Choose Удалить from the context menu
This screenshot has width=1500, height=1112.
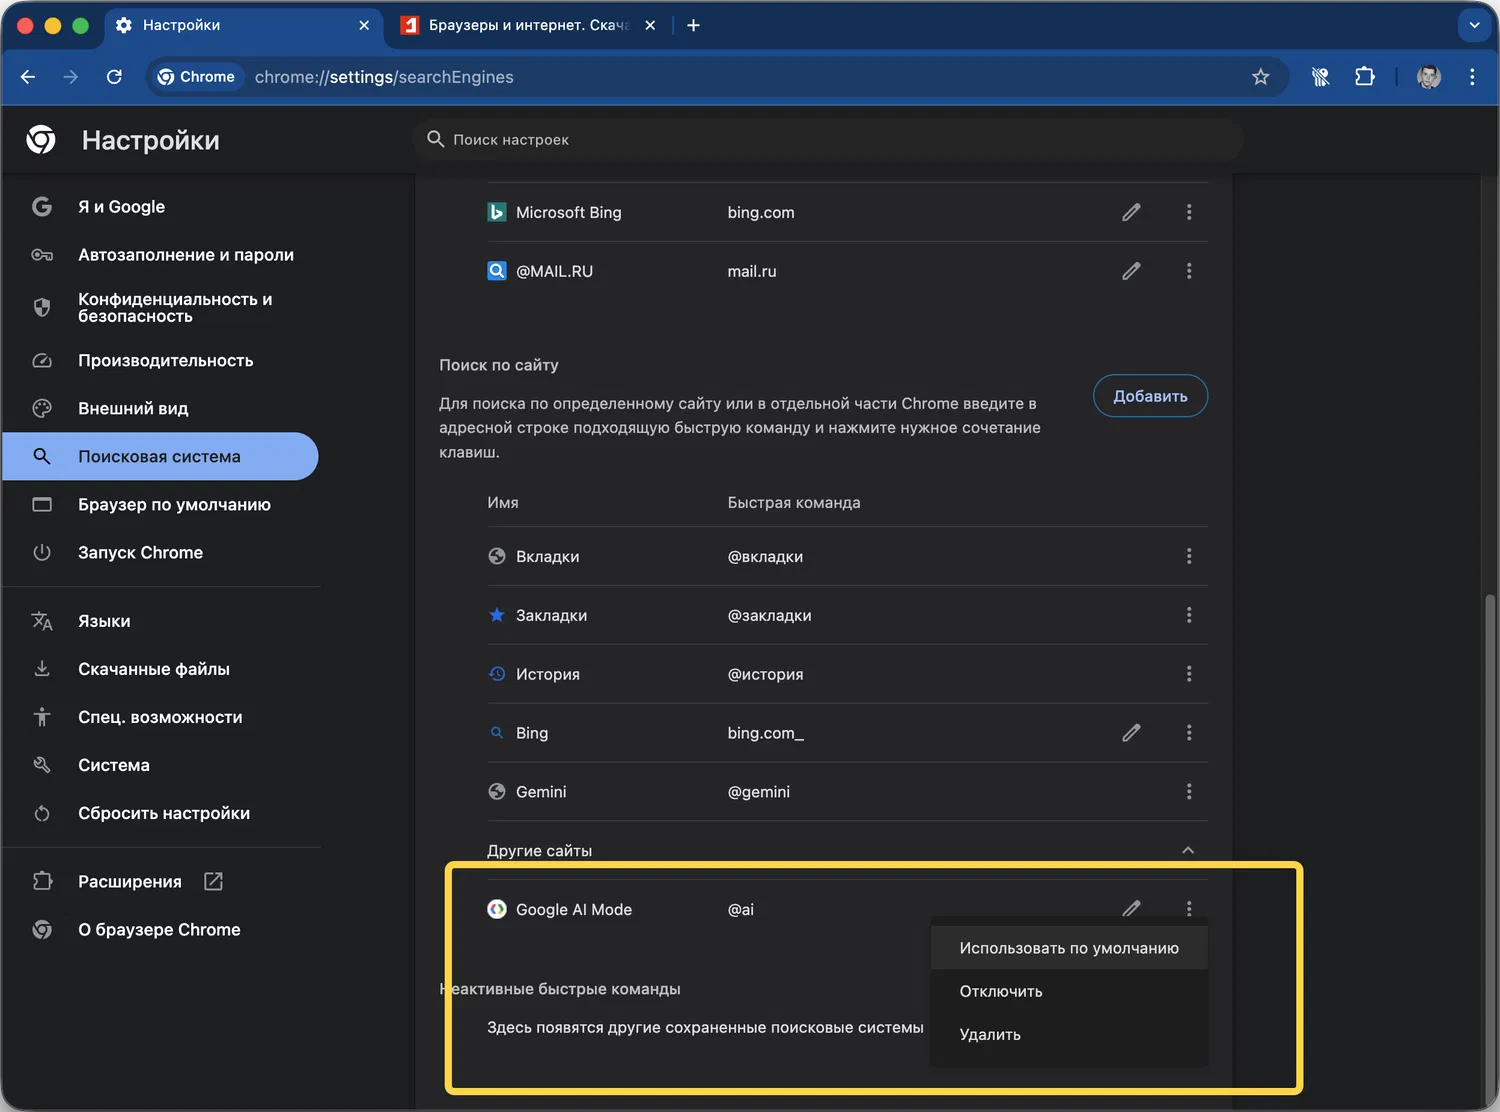pyautogui.click(x=990, y=1034)
